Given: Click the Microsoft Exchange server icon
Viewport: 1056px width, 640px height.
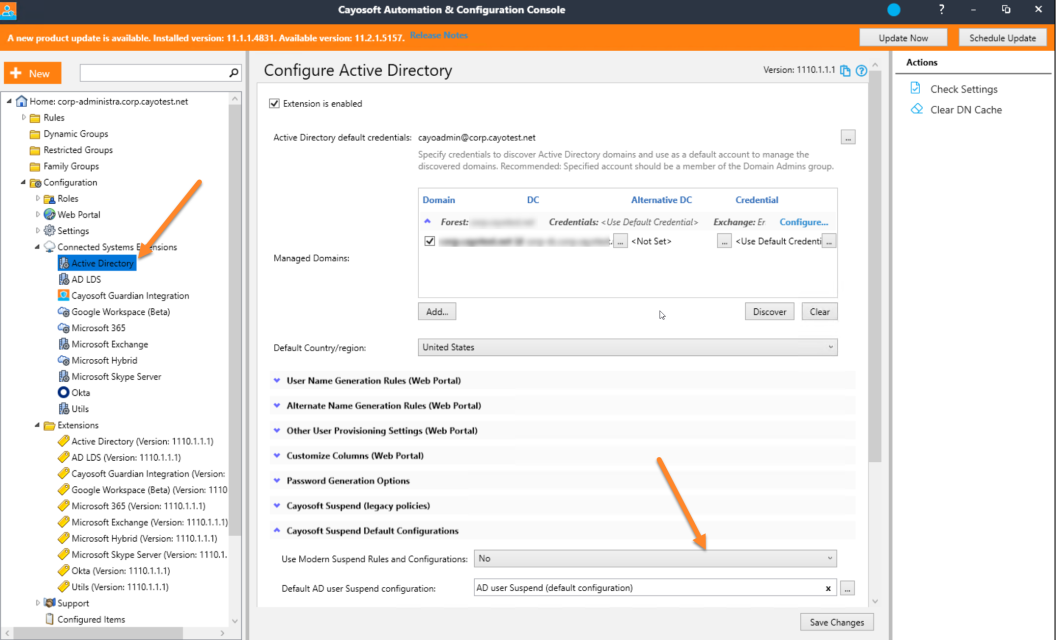Looking at the screenshot, I should pyautogui.click(x=63, y=344).
